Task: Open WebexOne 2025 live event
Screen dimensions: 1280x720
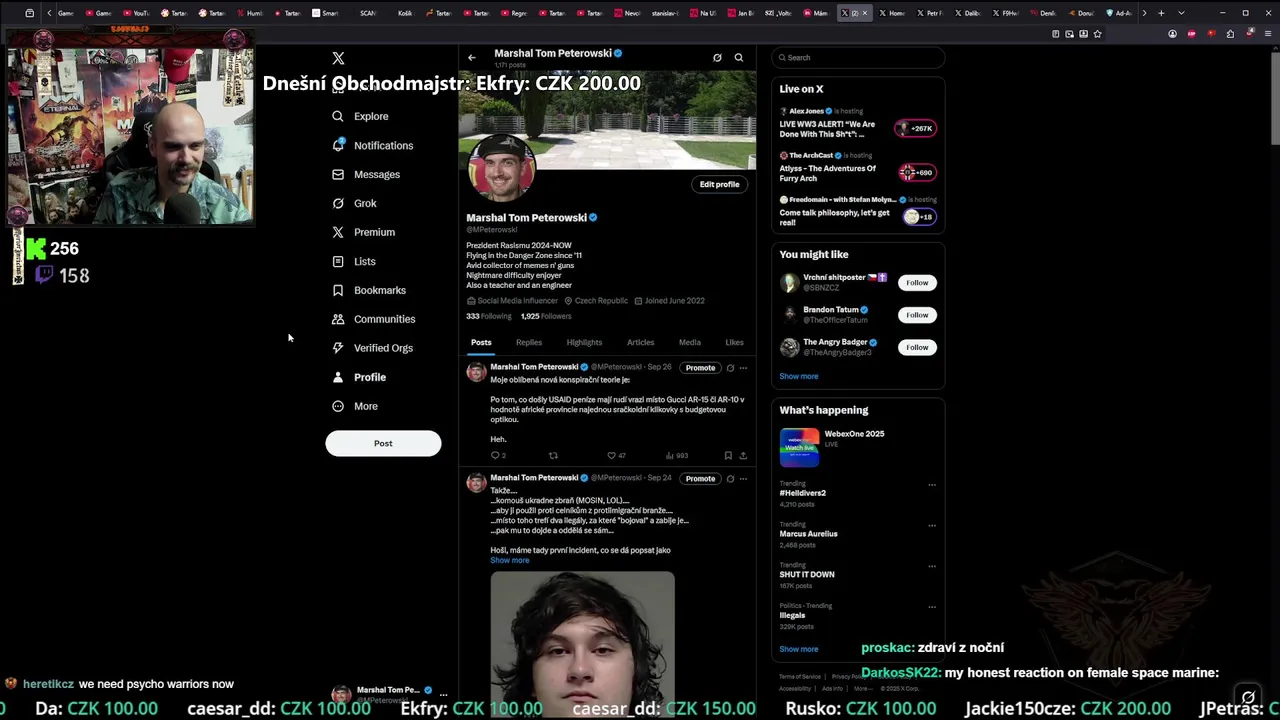Action: point(858,447)
